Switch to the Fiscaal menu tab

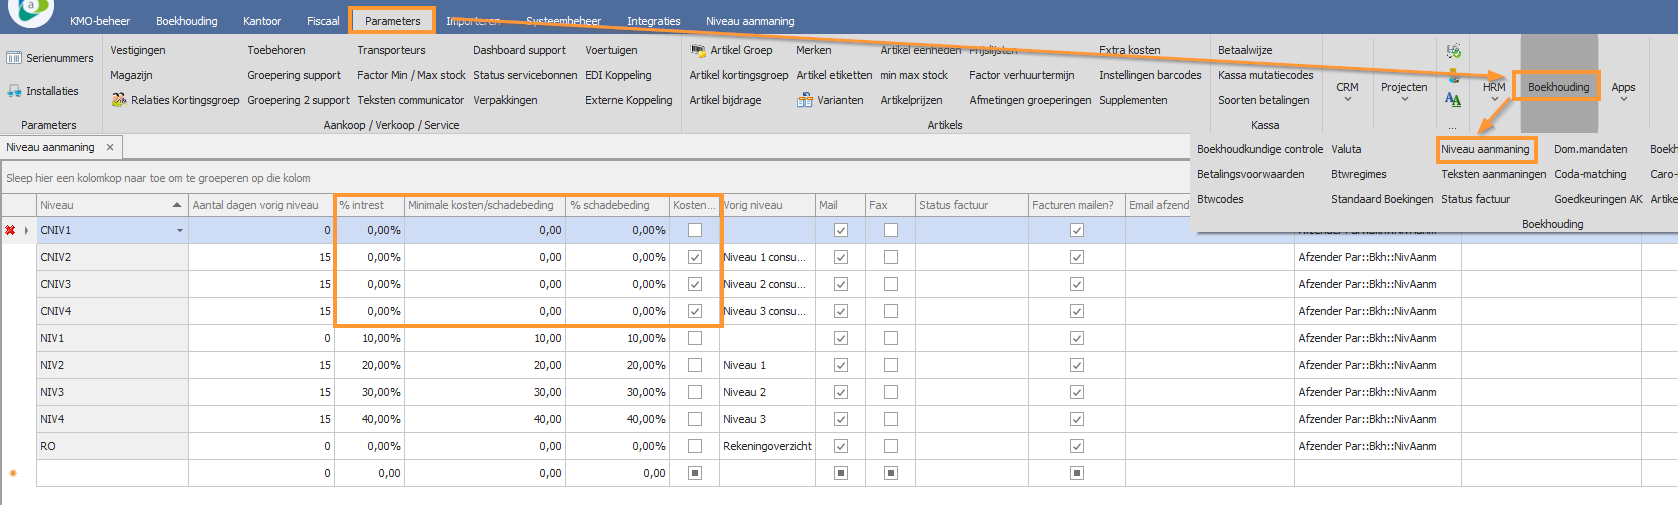click(x=323, y=21)
